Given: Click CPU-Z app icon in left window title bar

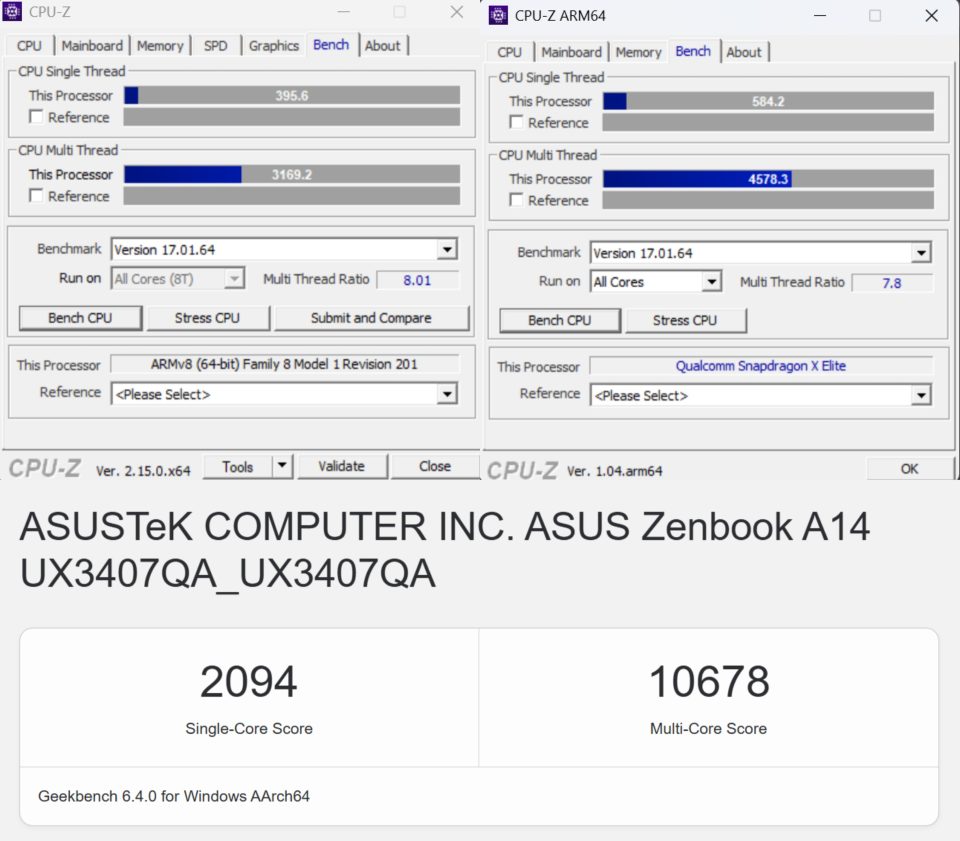Looking at the screenshot, I should coord(12,11).
